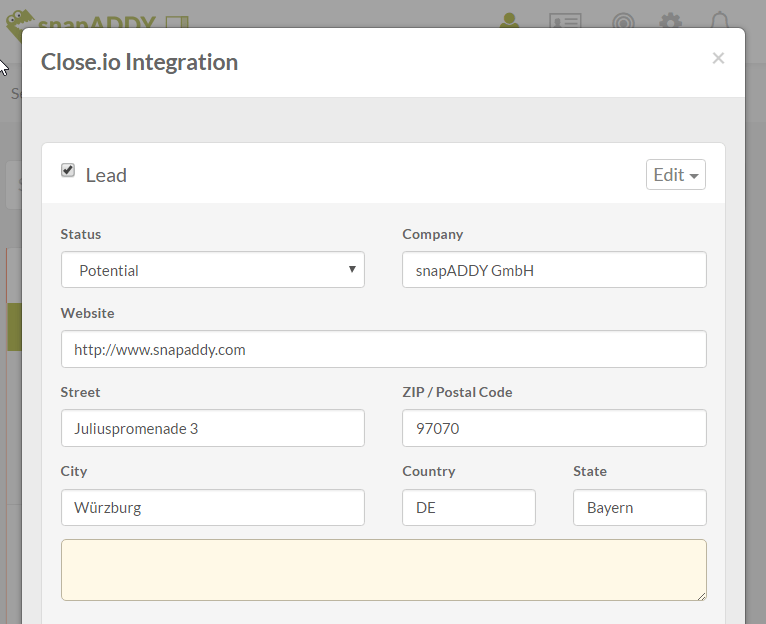Click the textarea resize handle corner
Image resolution: width=766 pixels, height=624 pixels.
tap(701, 595)
